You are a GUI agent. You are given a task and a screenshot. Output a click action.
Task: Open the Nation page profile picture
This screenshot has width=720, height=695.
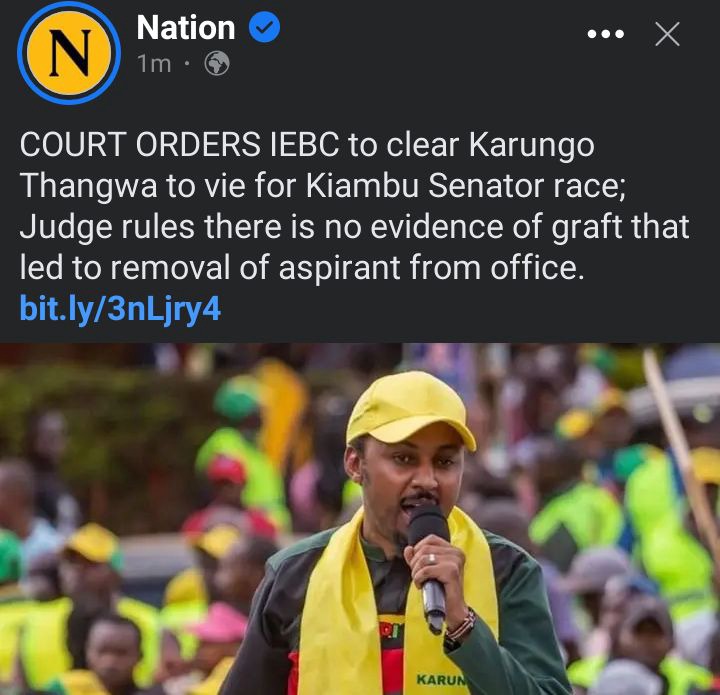coord(69,52)
